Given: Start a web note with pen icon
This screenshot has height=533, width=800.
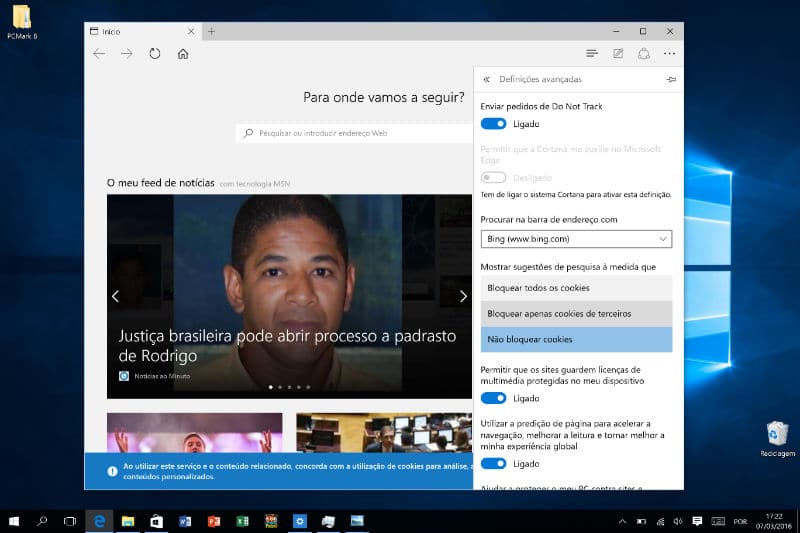Looking at the screenshot, I should [x=618, y=54].
